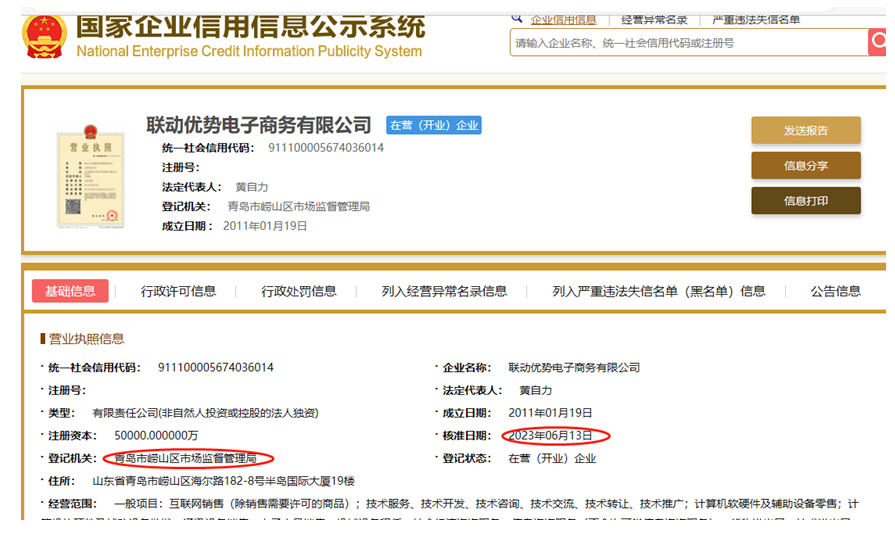Click the magnifier icon beside 企业信用信息
Viewport: 895px width, 539px height.
pyautogui.click(x=517, y=18)
